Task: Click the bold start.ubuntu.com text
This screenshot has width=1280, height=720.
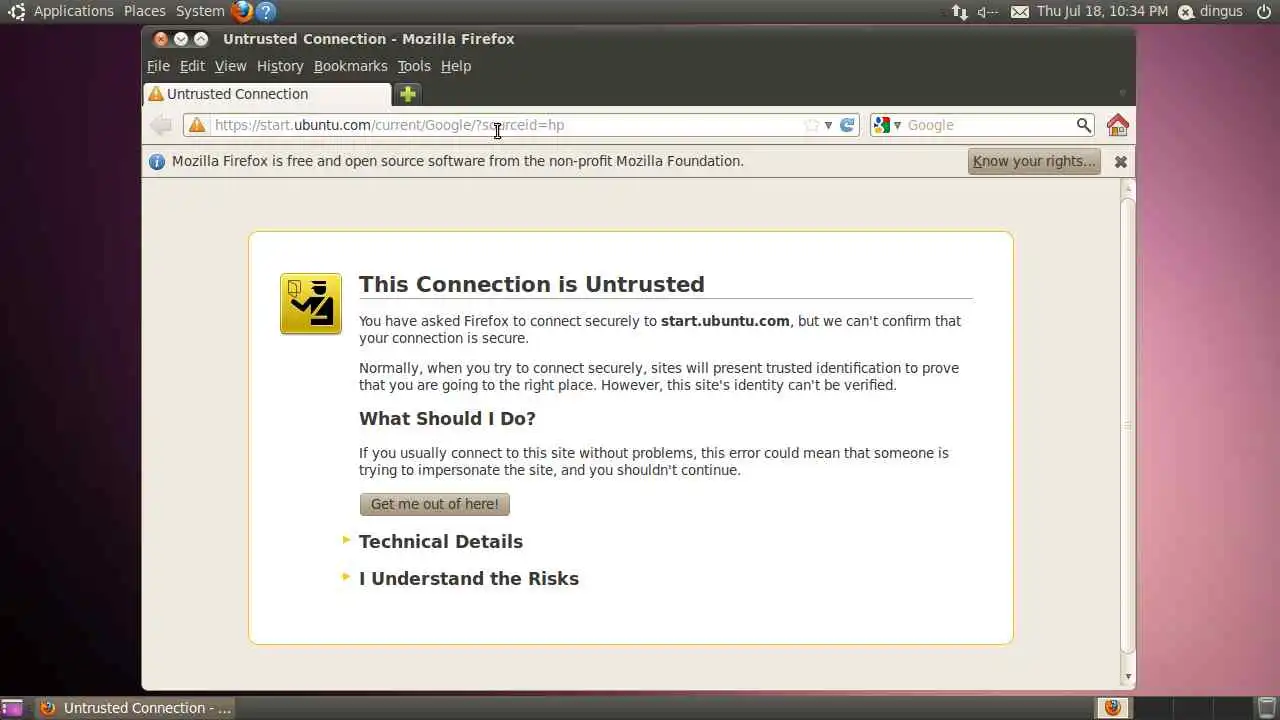Action: coord(725,321)
